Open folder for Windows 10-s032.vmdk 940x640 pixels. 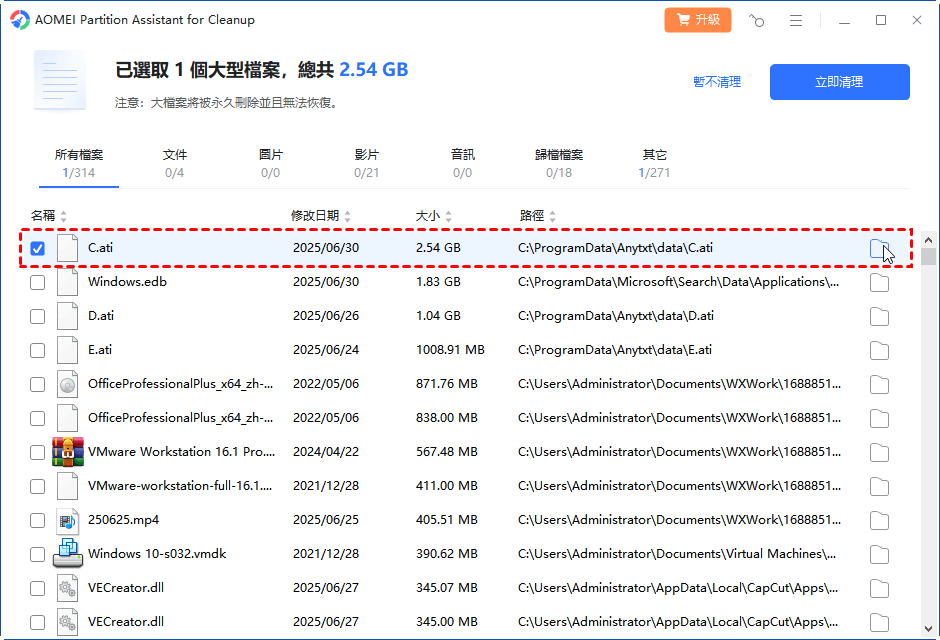(x=879, y=554)
